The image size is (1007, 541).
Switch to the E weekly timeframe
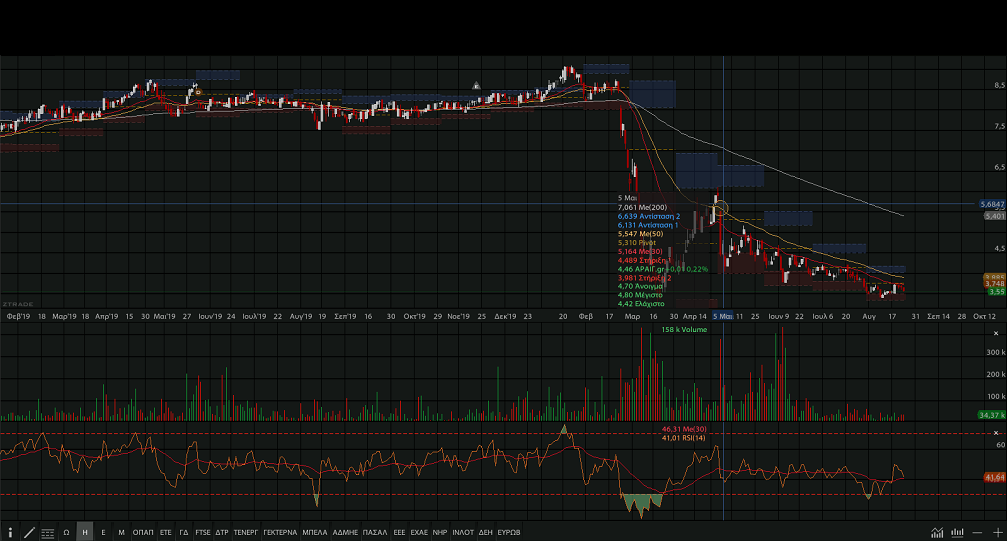103,533
